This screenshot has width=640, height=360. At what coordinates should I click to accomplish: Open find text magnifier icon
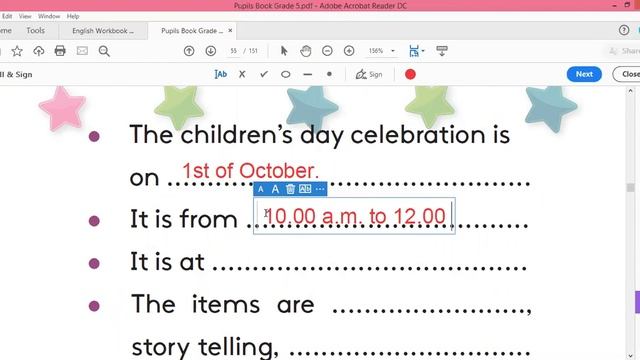[104, 51]
